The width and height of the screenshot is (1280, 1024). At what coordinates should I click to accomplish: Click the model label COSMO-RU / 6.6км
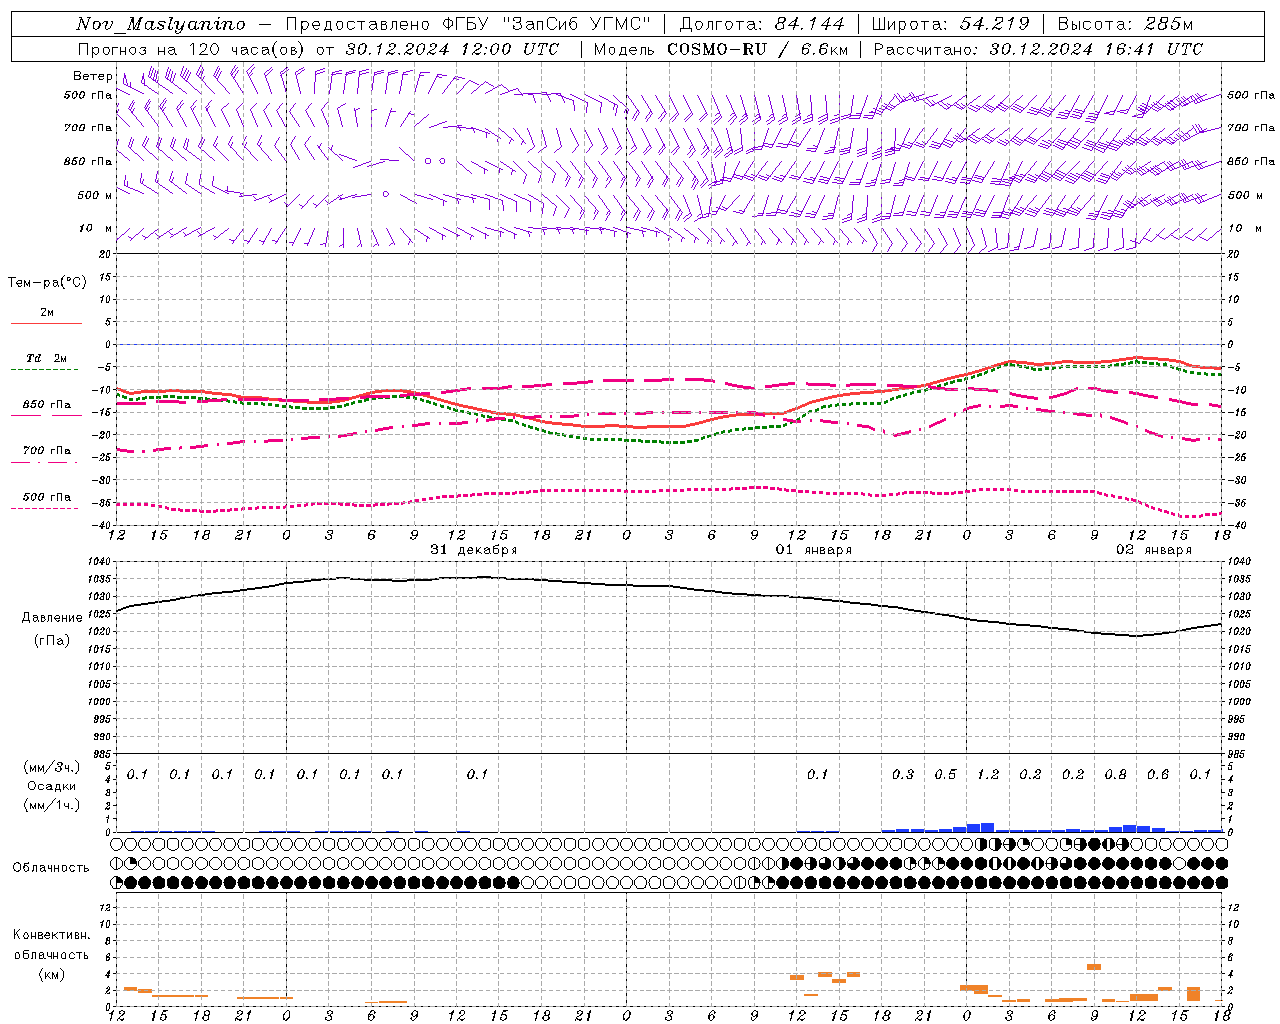point(757,49)
